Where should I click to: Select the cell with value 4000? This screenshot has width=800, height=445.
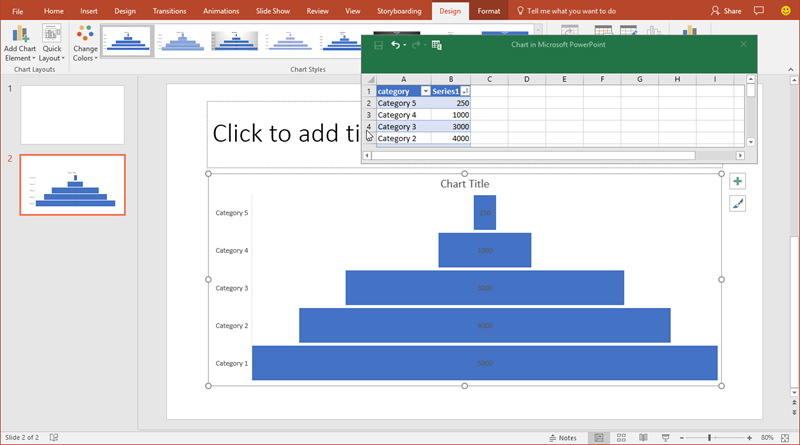[x=451, y=138]
